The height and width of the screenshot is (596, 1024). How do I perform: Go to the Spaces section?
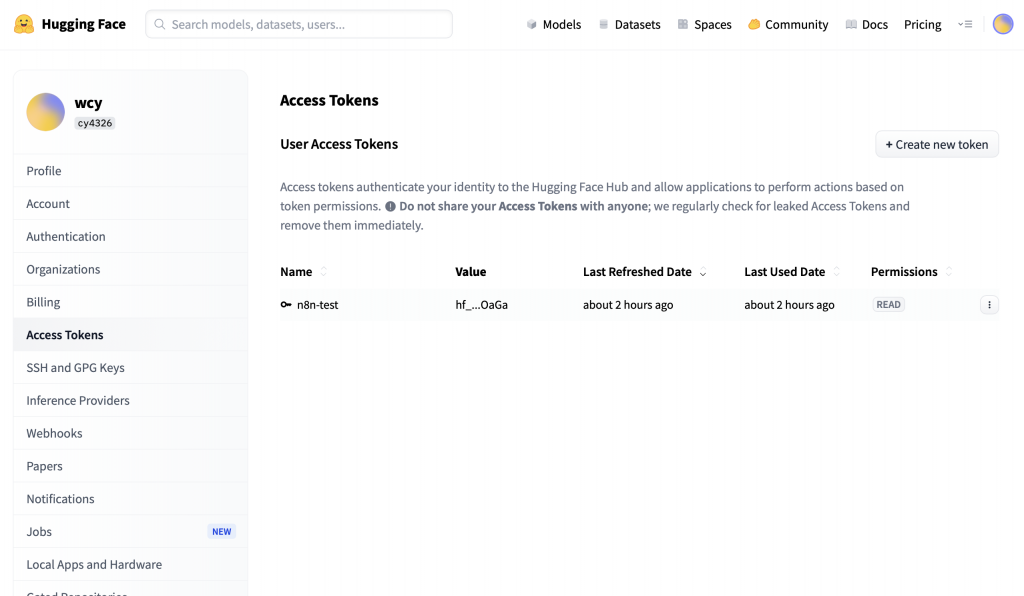pos(704,24)
